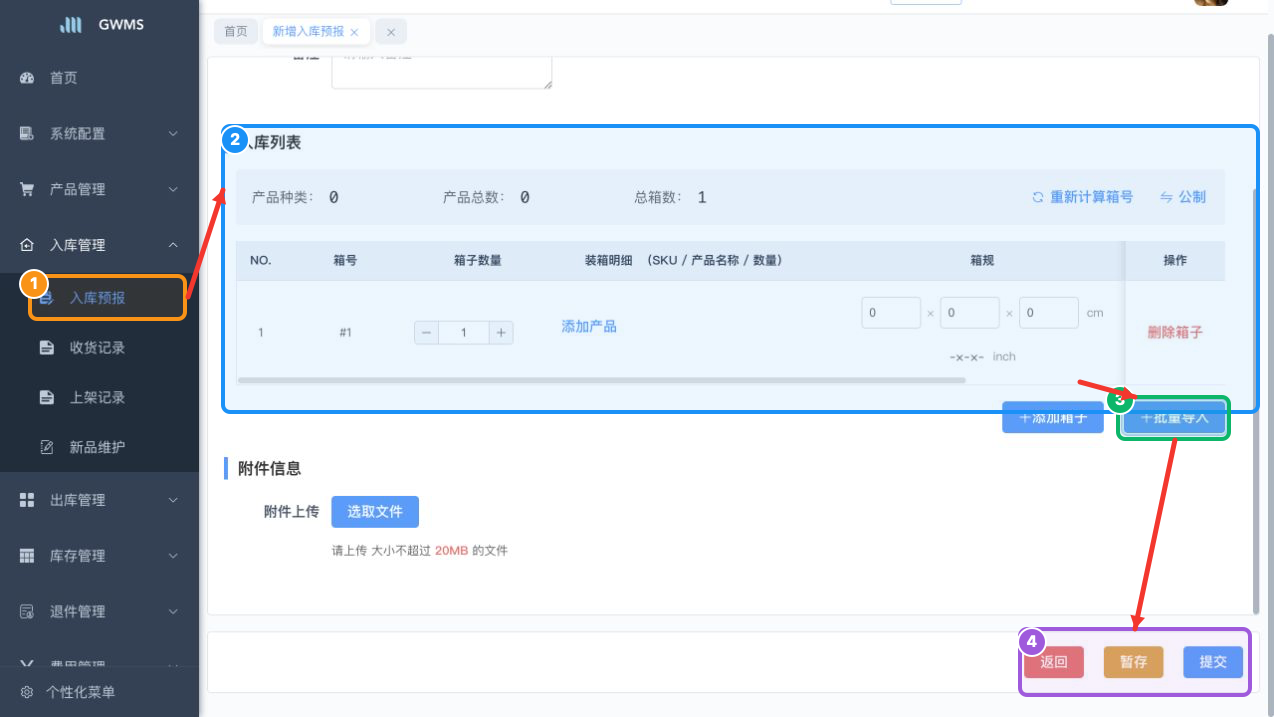Expand the 产品管理 menu

click(x=173, y=189)
